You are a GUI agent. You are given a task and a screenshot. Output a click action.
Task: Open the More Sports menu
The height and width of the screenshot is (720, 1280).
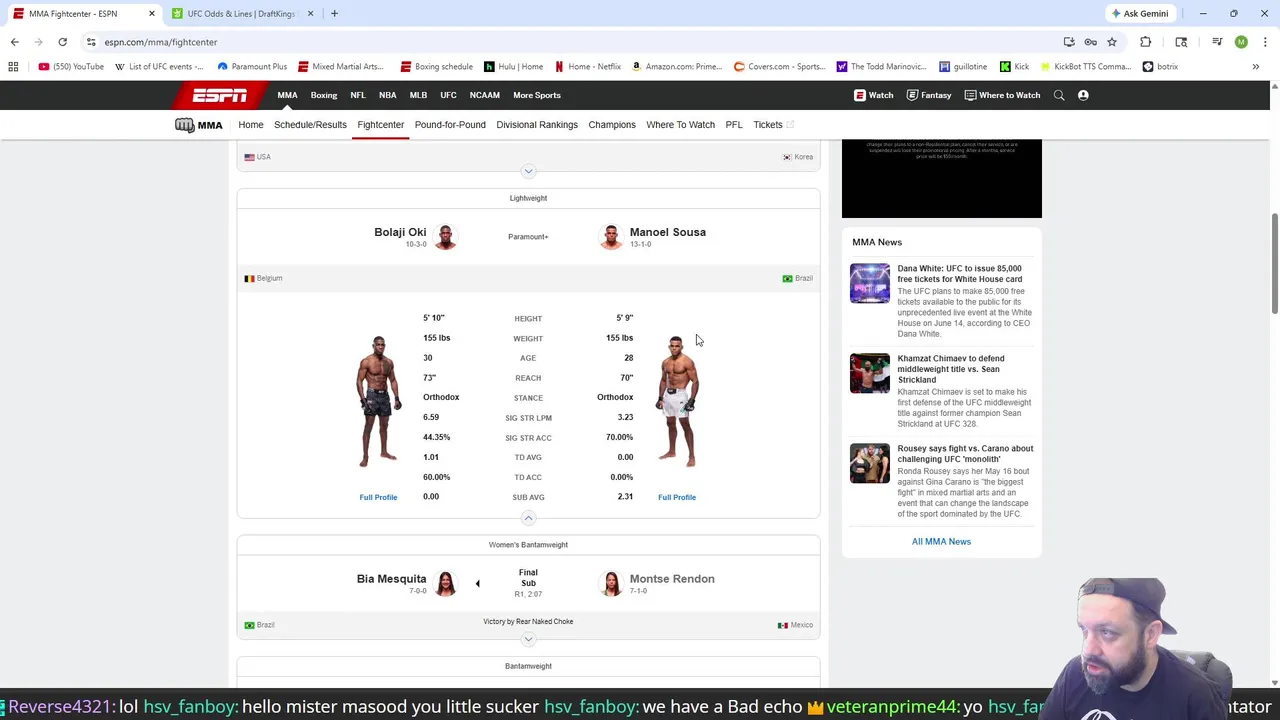pyautogui.click(x=537, y=95)
